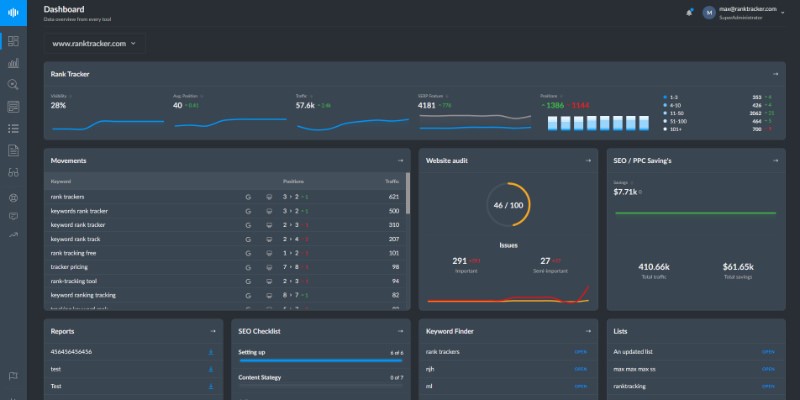Click the Movements table scrollbar
The image size is (800, 400).
(408, 193)
